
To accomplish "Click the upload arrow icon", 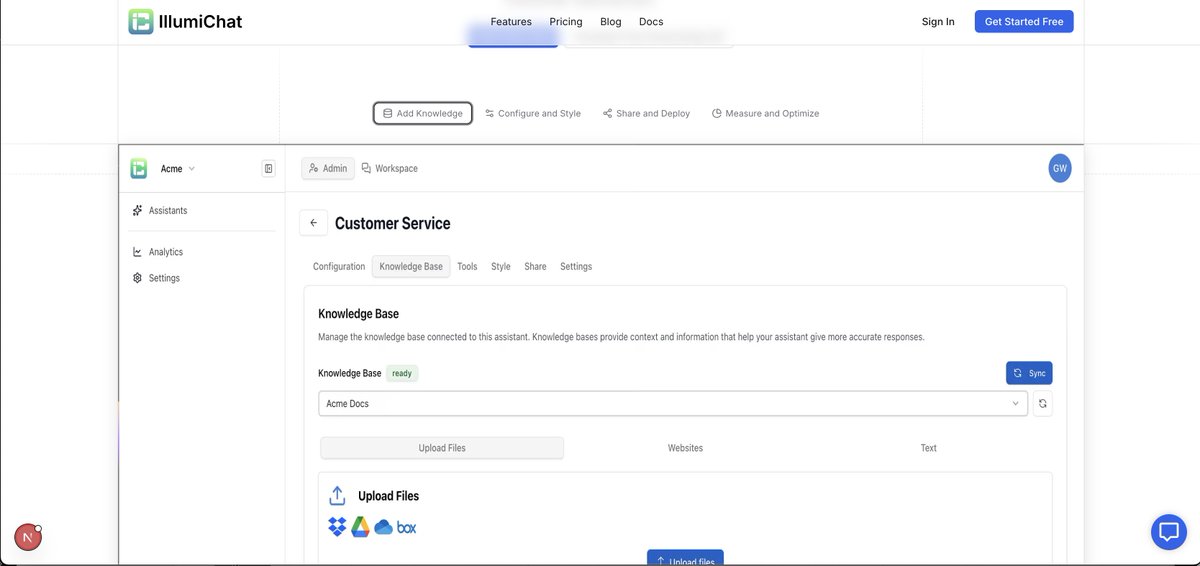I will coord(337,496).
